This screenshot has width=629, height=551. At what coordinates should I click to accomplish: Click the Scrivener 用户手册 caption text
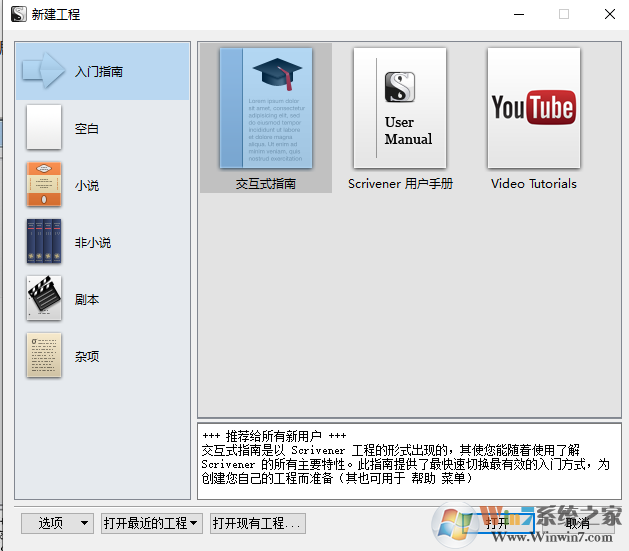[x=400, y=184]
